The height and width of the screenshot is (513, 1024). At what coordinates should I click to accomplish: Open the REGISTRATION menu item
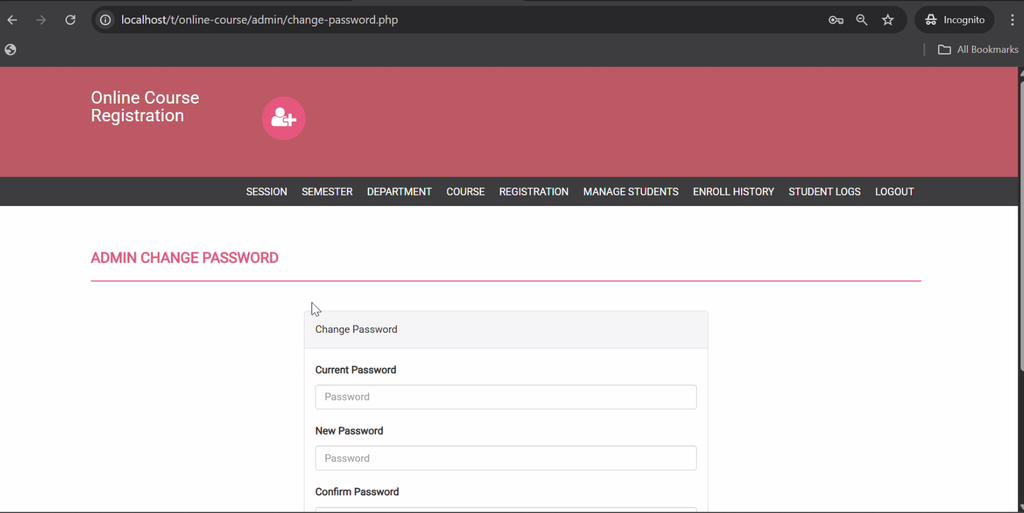(534, 192)
